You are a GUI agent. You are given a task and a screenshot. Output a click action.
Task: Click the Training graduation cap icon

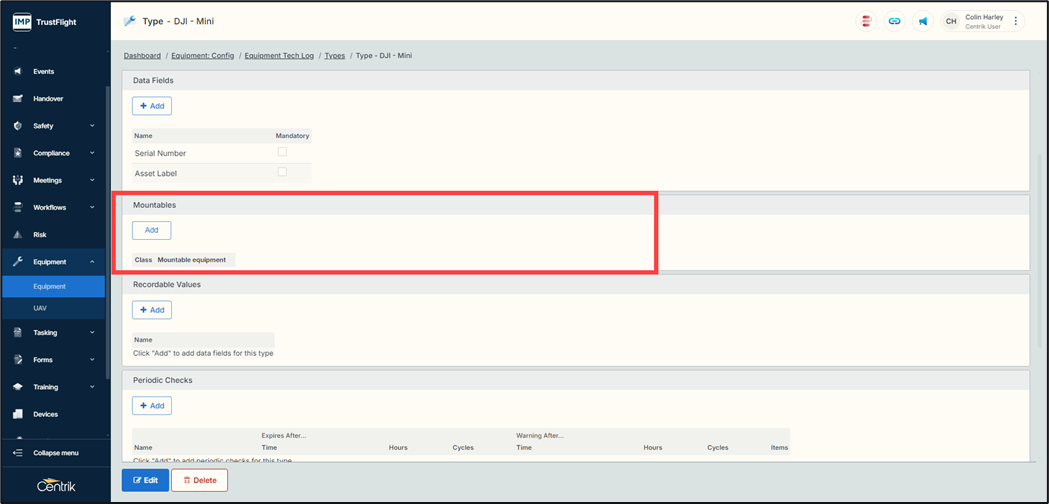pyautogui.click(x=18, y=387)
